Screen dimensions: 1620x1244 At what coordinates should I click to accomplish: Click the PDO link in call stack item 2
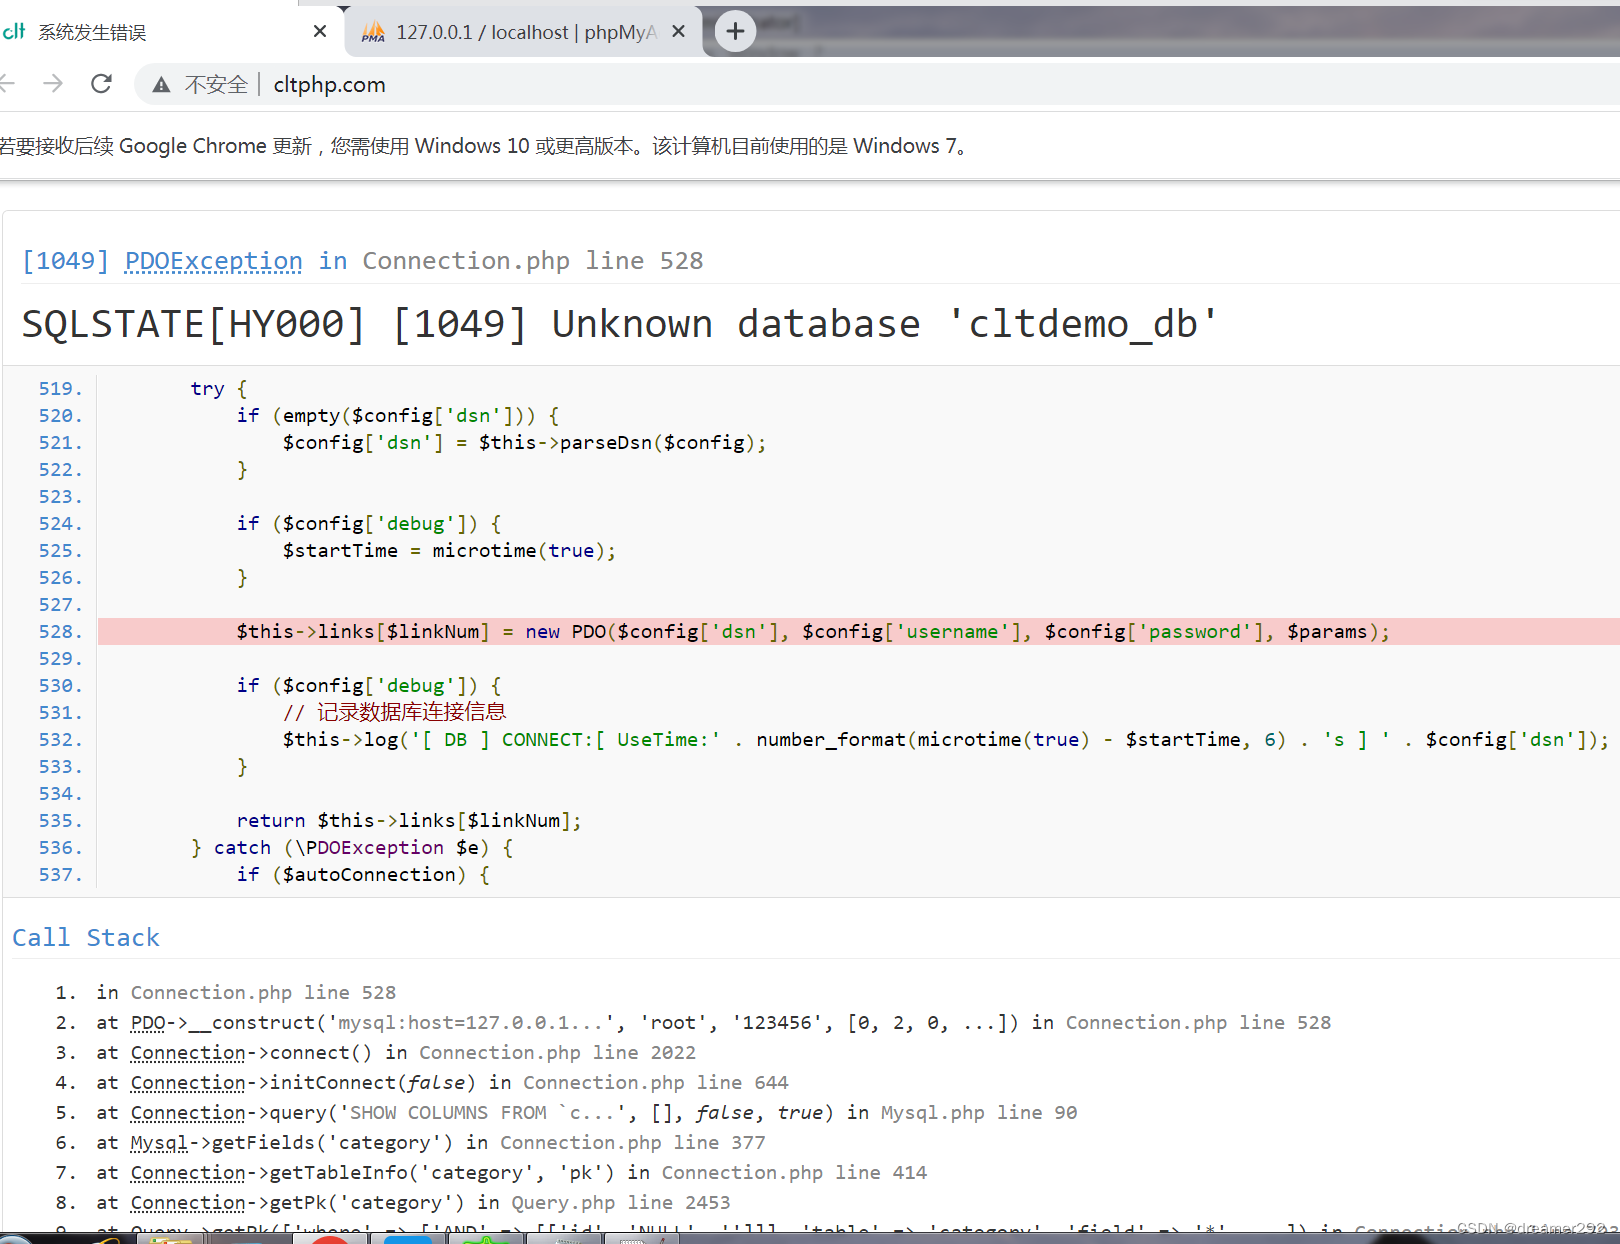(x=148, y=1022)
